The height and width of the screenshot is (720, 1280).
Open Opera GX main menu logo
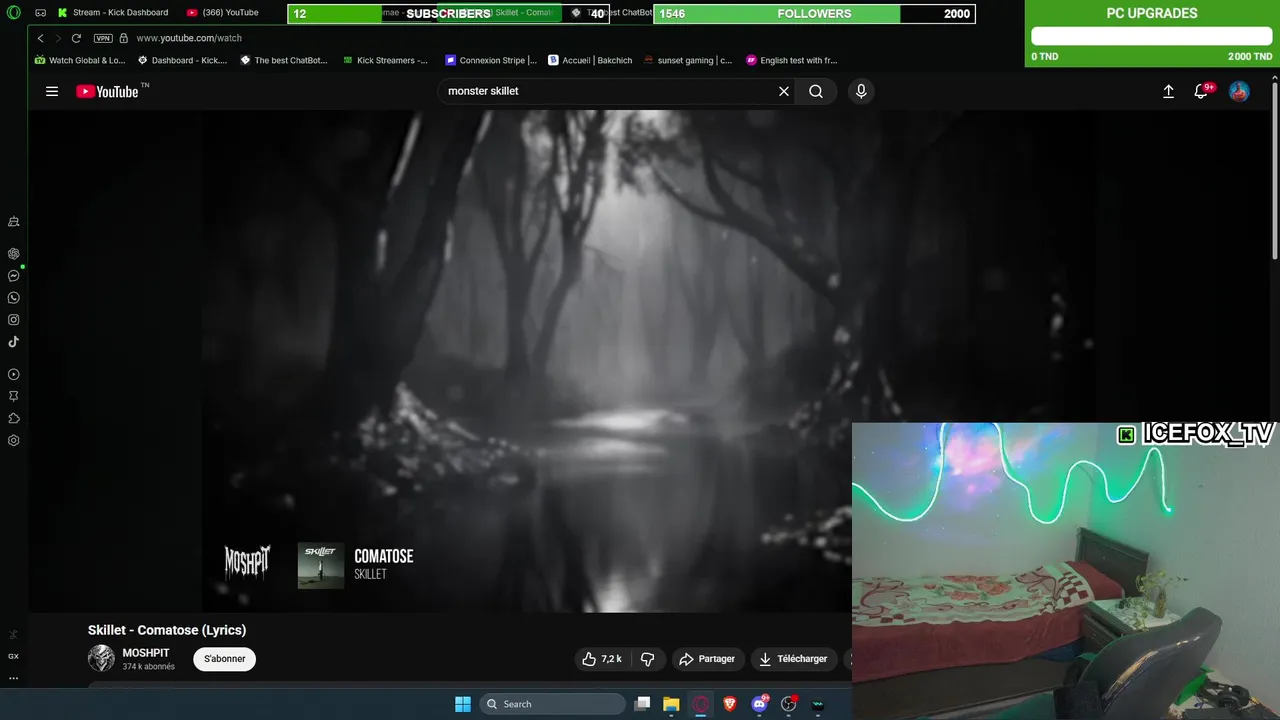pyautogui.click(x=14, y=13)
